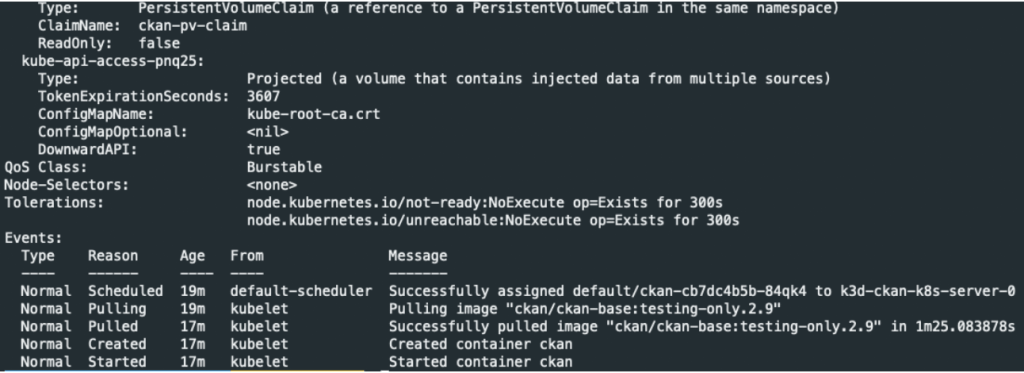Click the Pulling image event message
The image size is (1024, 373).
585,309
